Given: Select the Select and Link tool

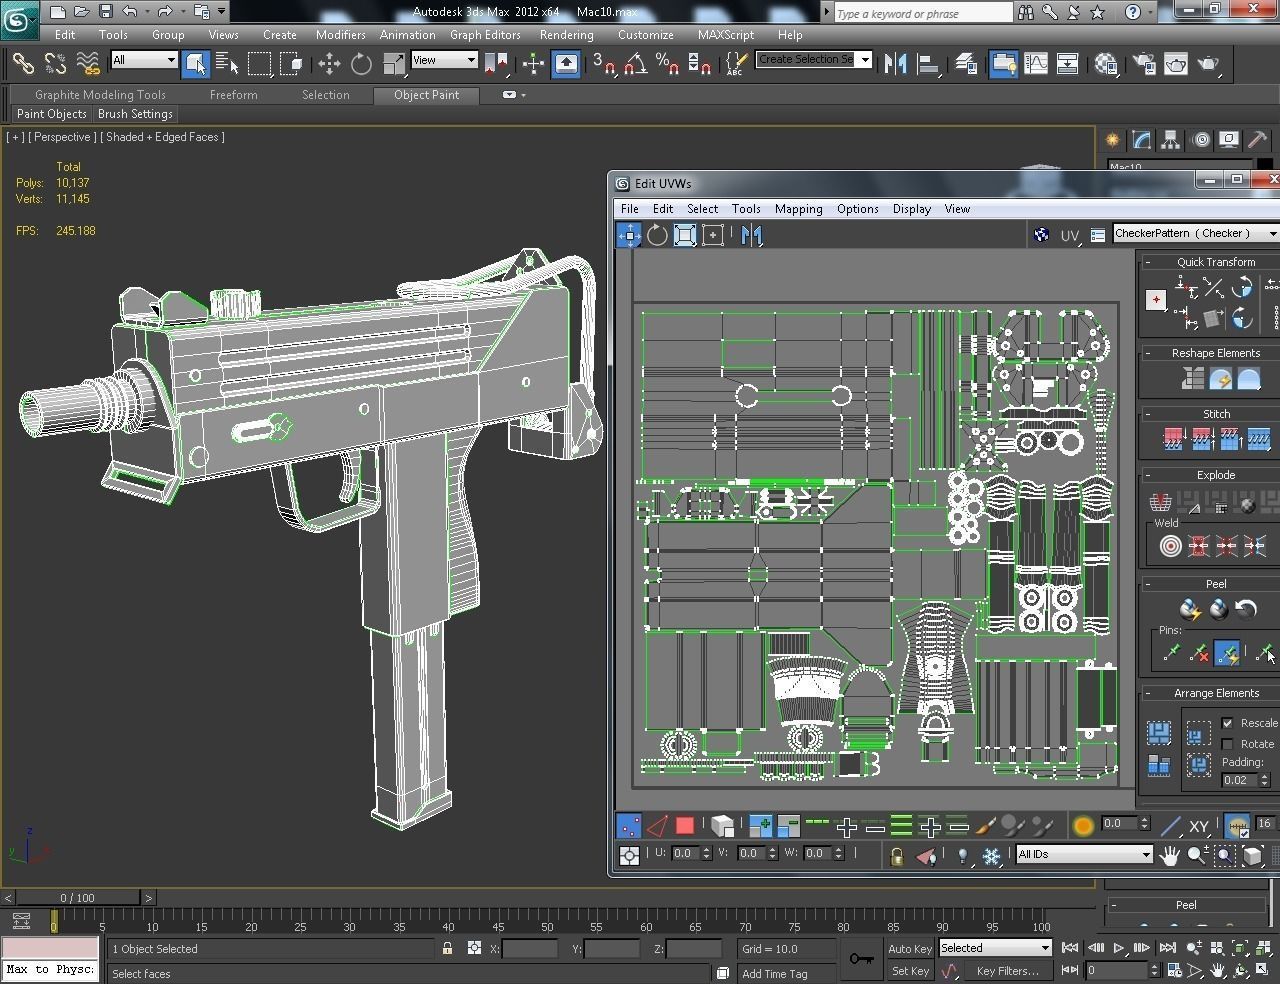Looking at the screenshot, I should (22, 64).
